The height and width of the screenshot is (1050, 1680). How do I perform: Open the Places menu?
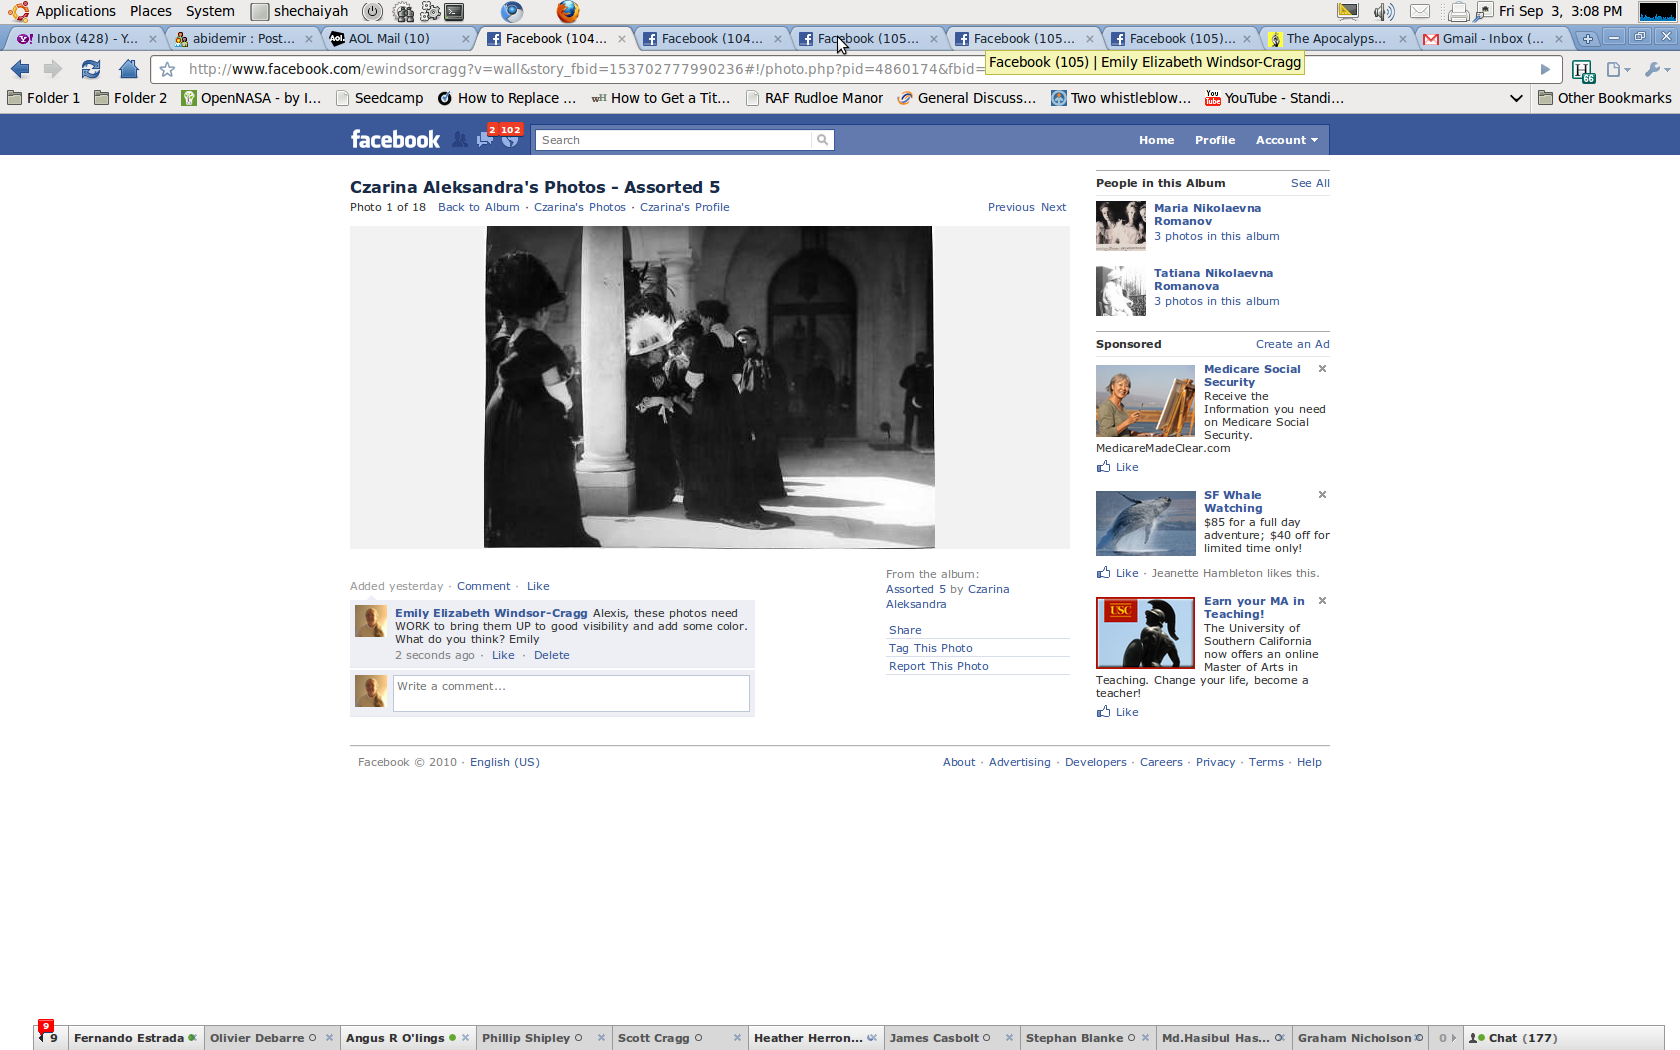click(x=150, y=11)
